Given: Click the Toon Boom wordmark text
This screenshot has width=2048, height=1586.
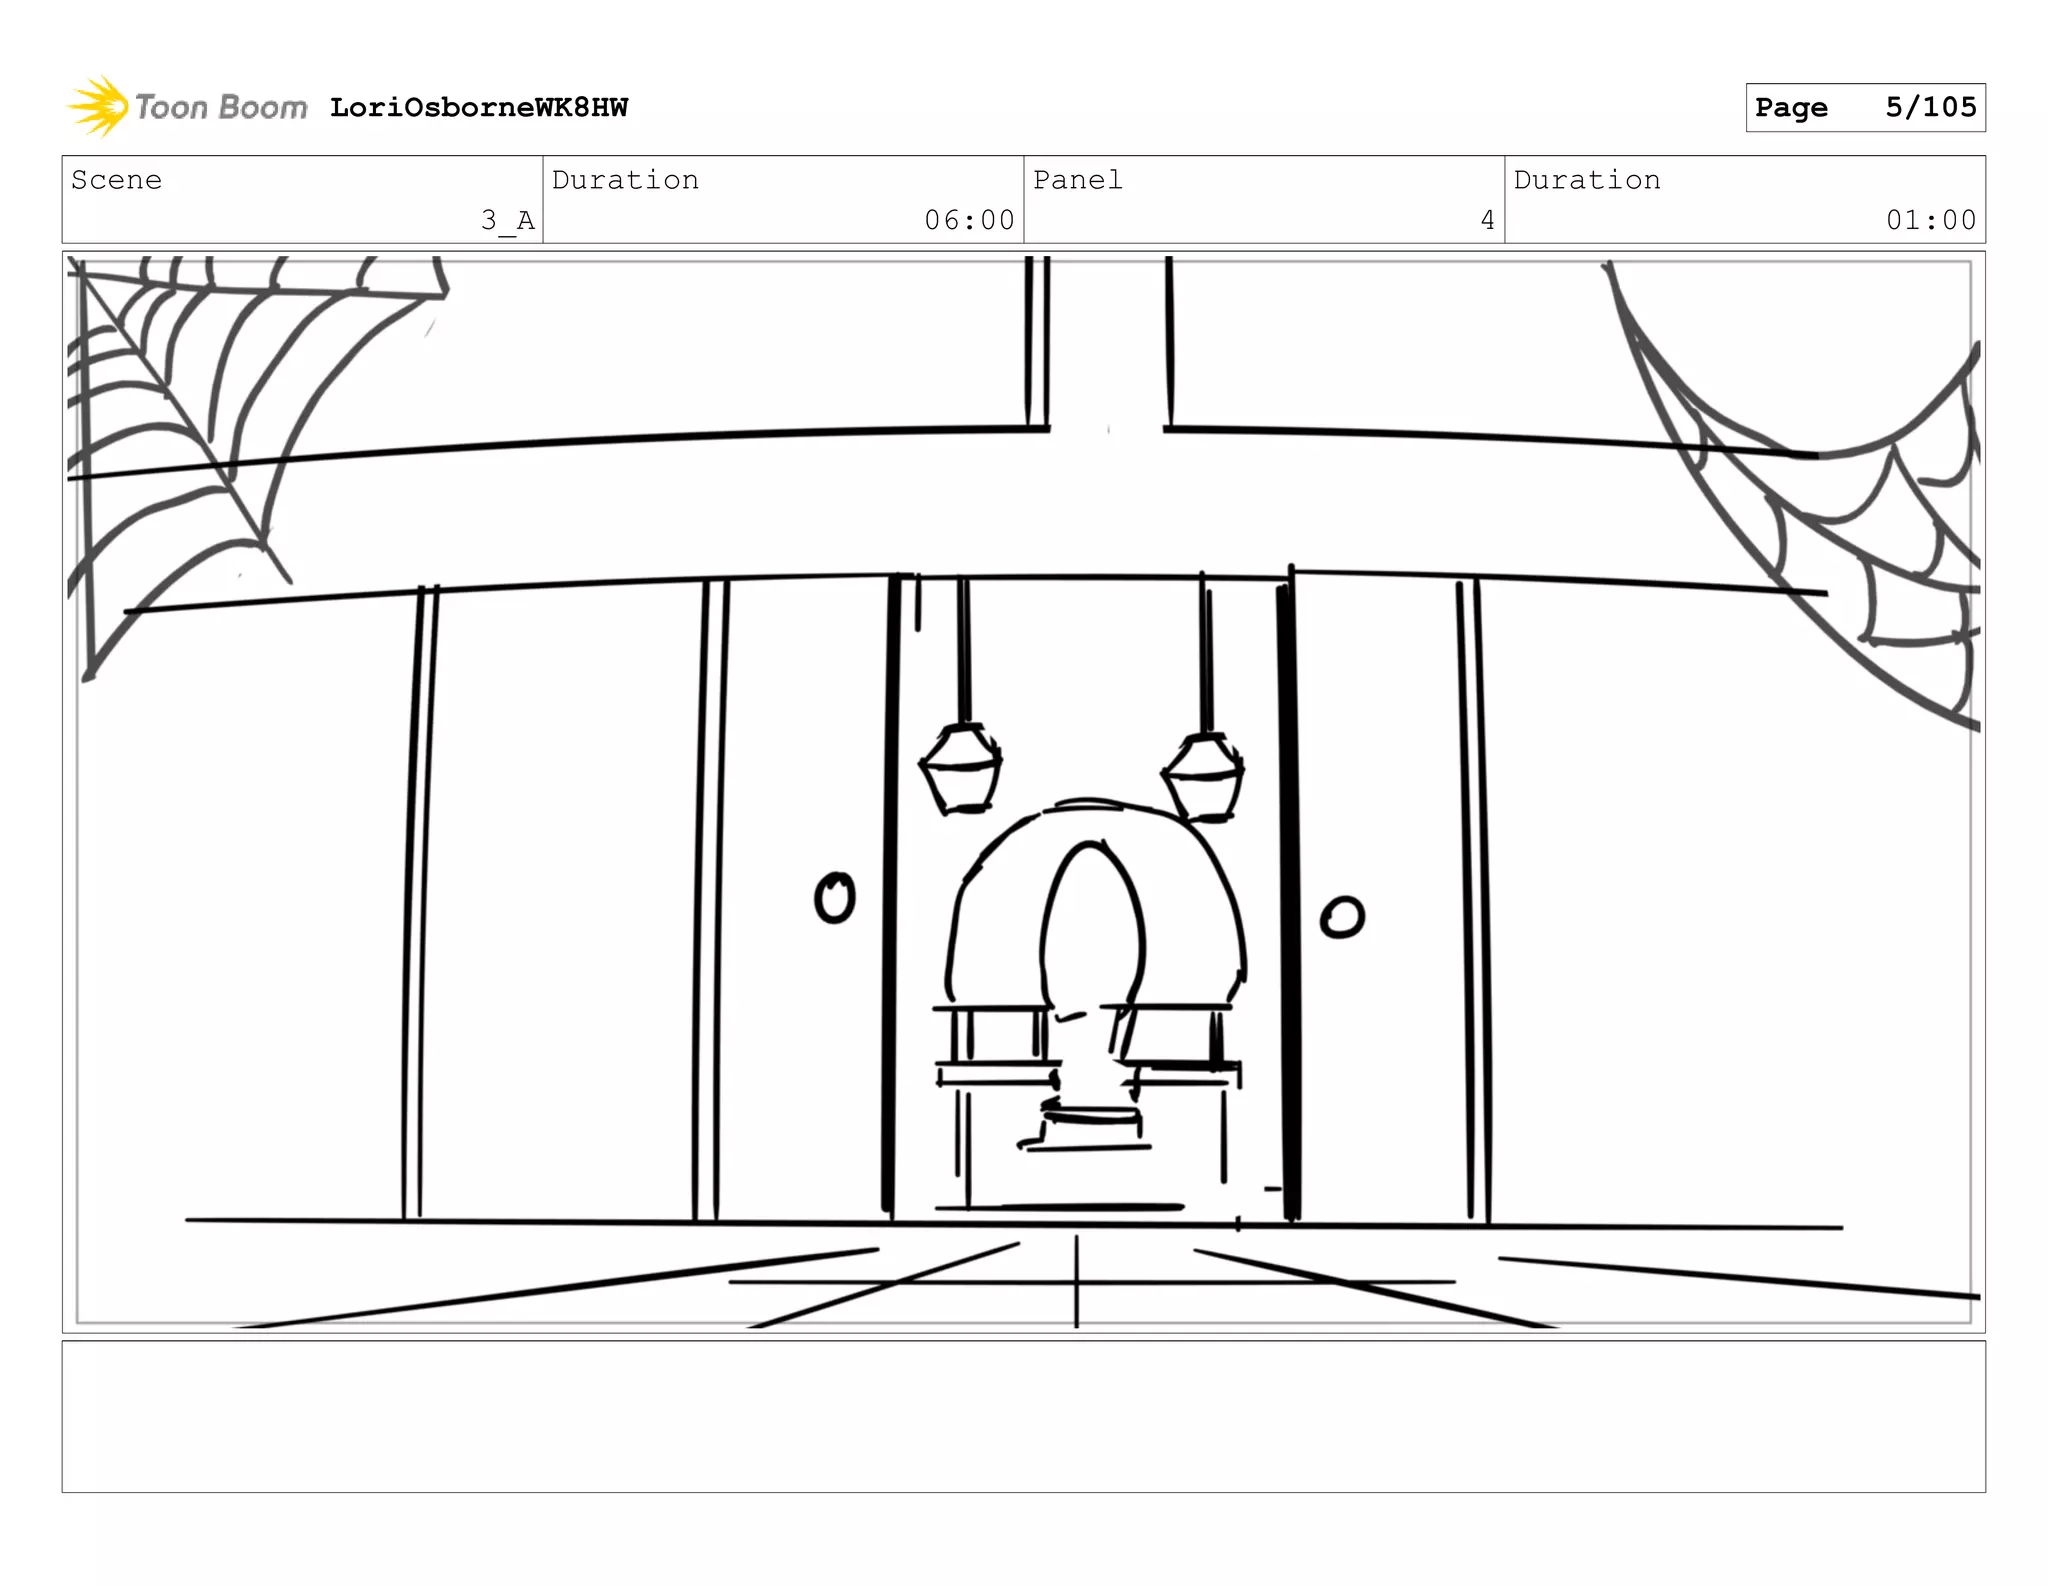Looking at the screenshot, I should (221, 107).
